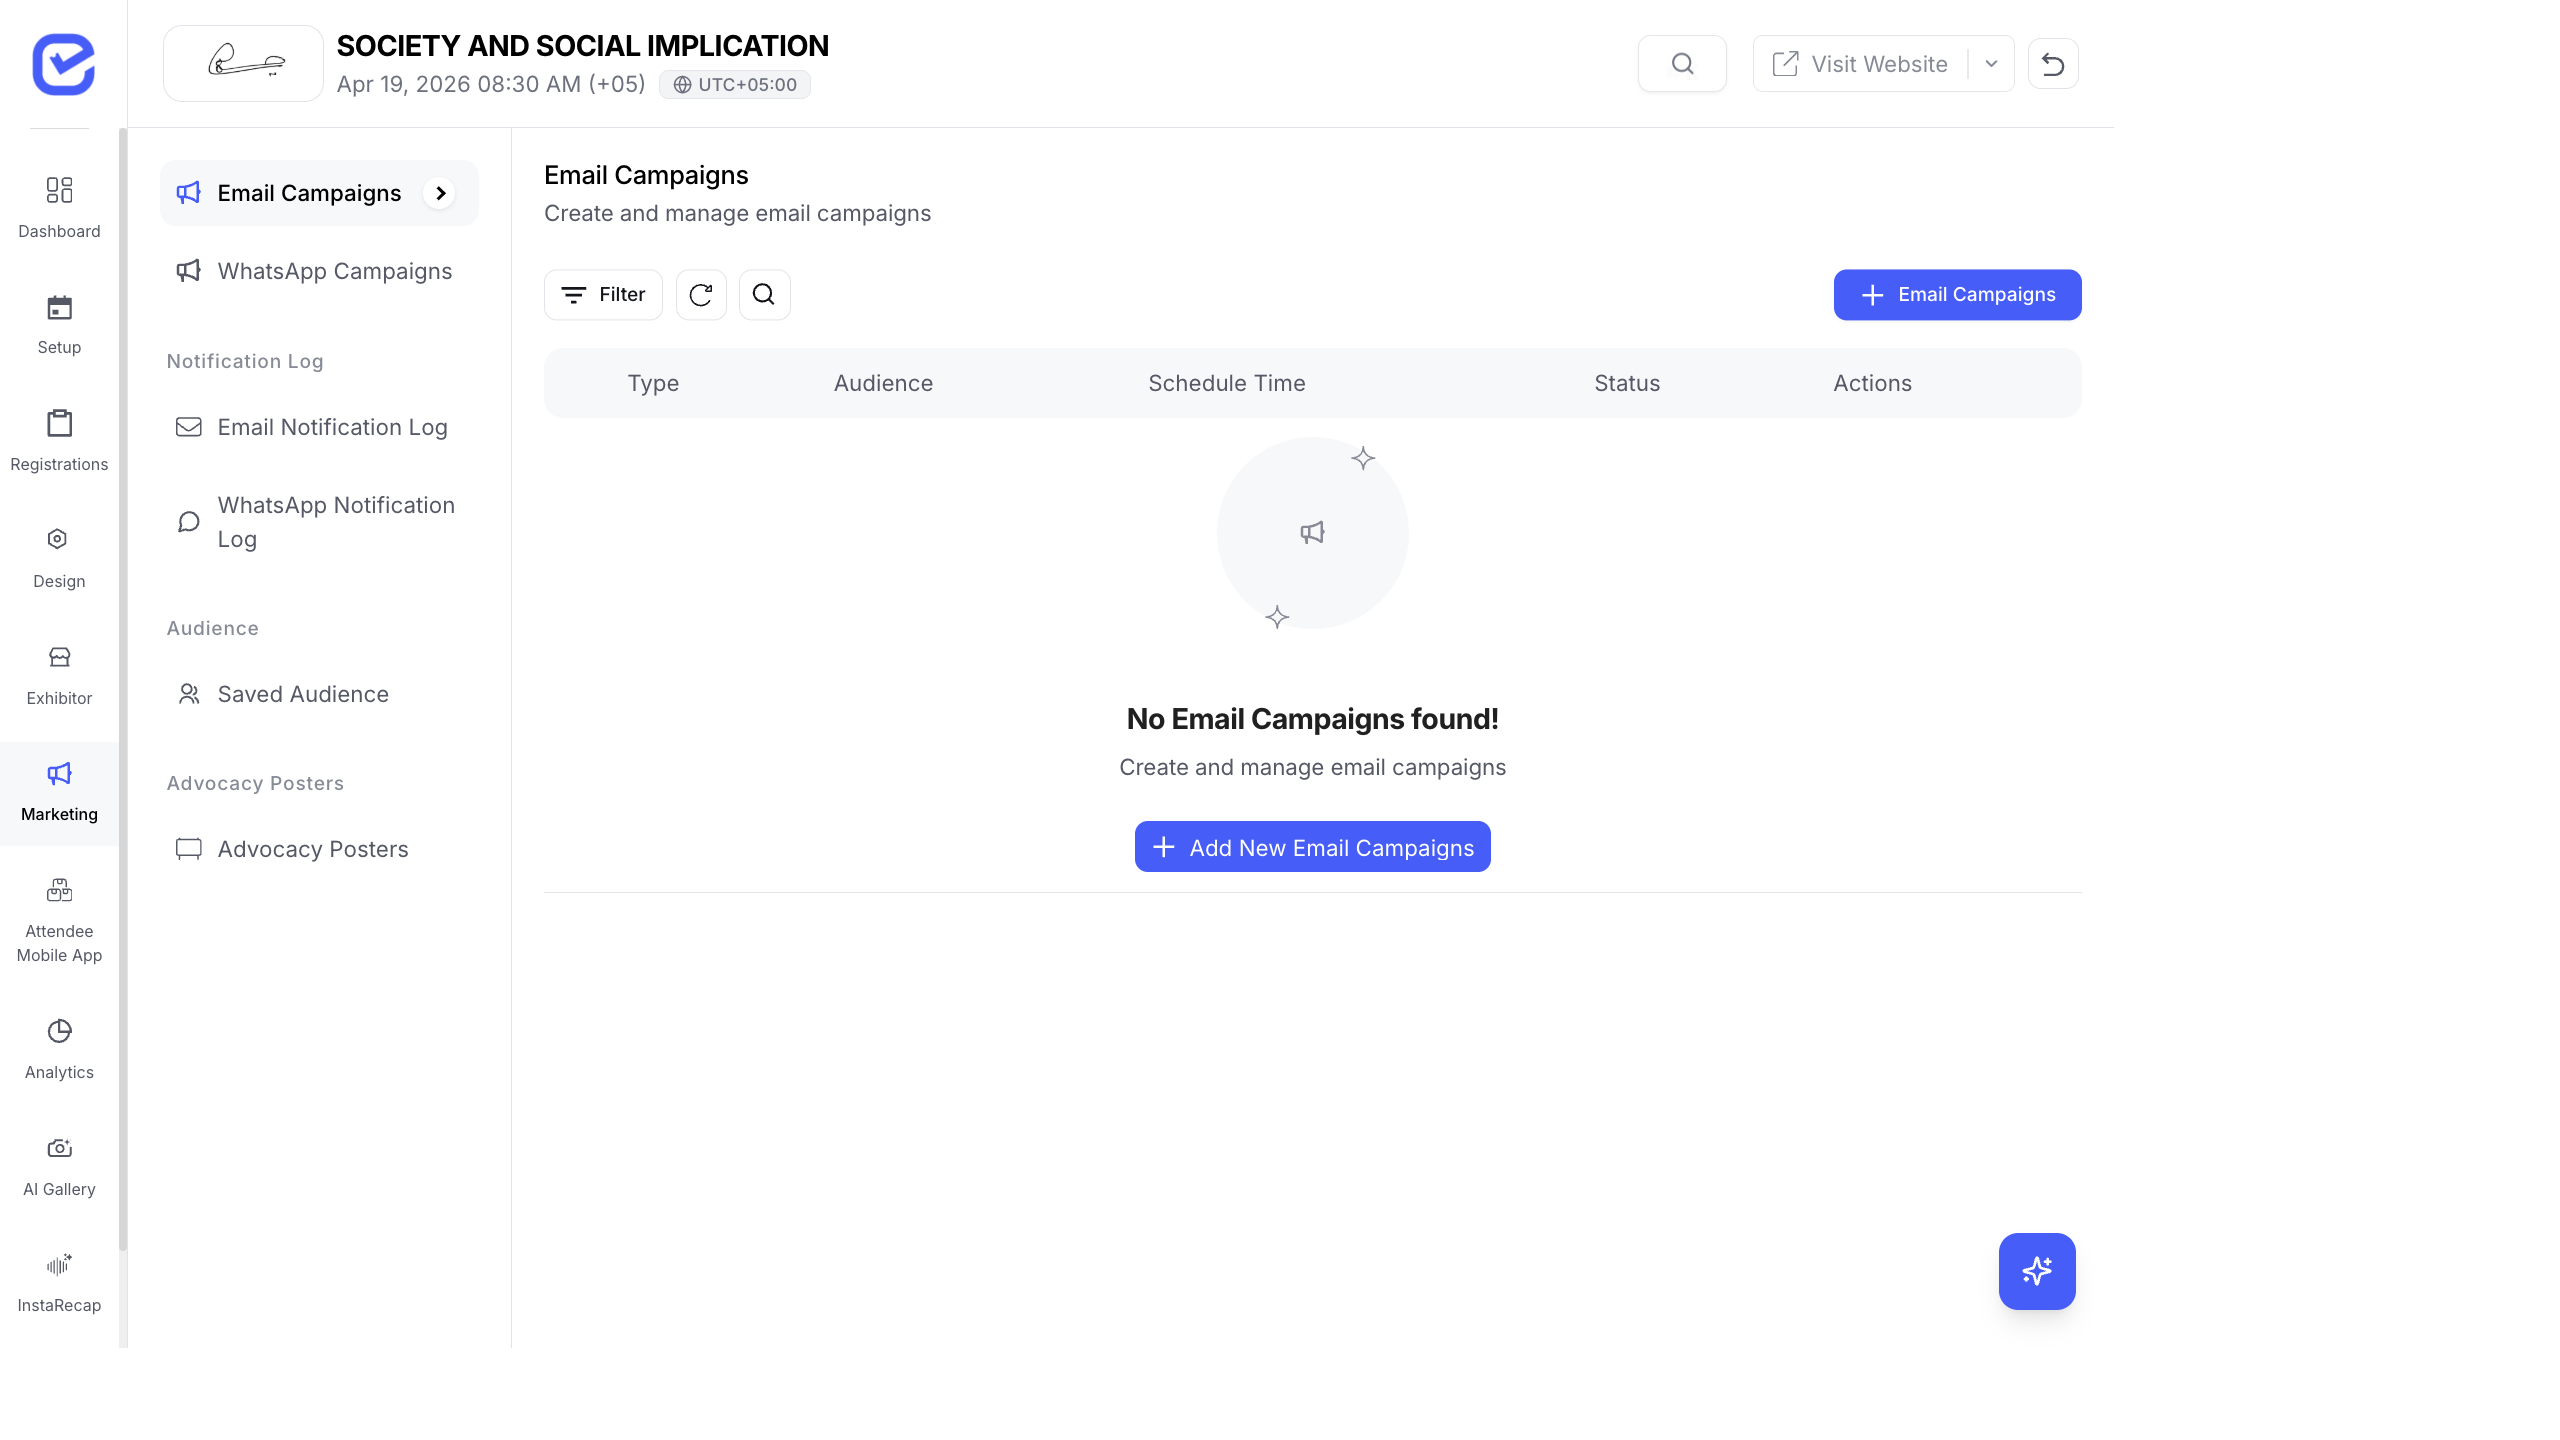Click the Advocacy Posters section heading

(255, 783)
